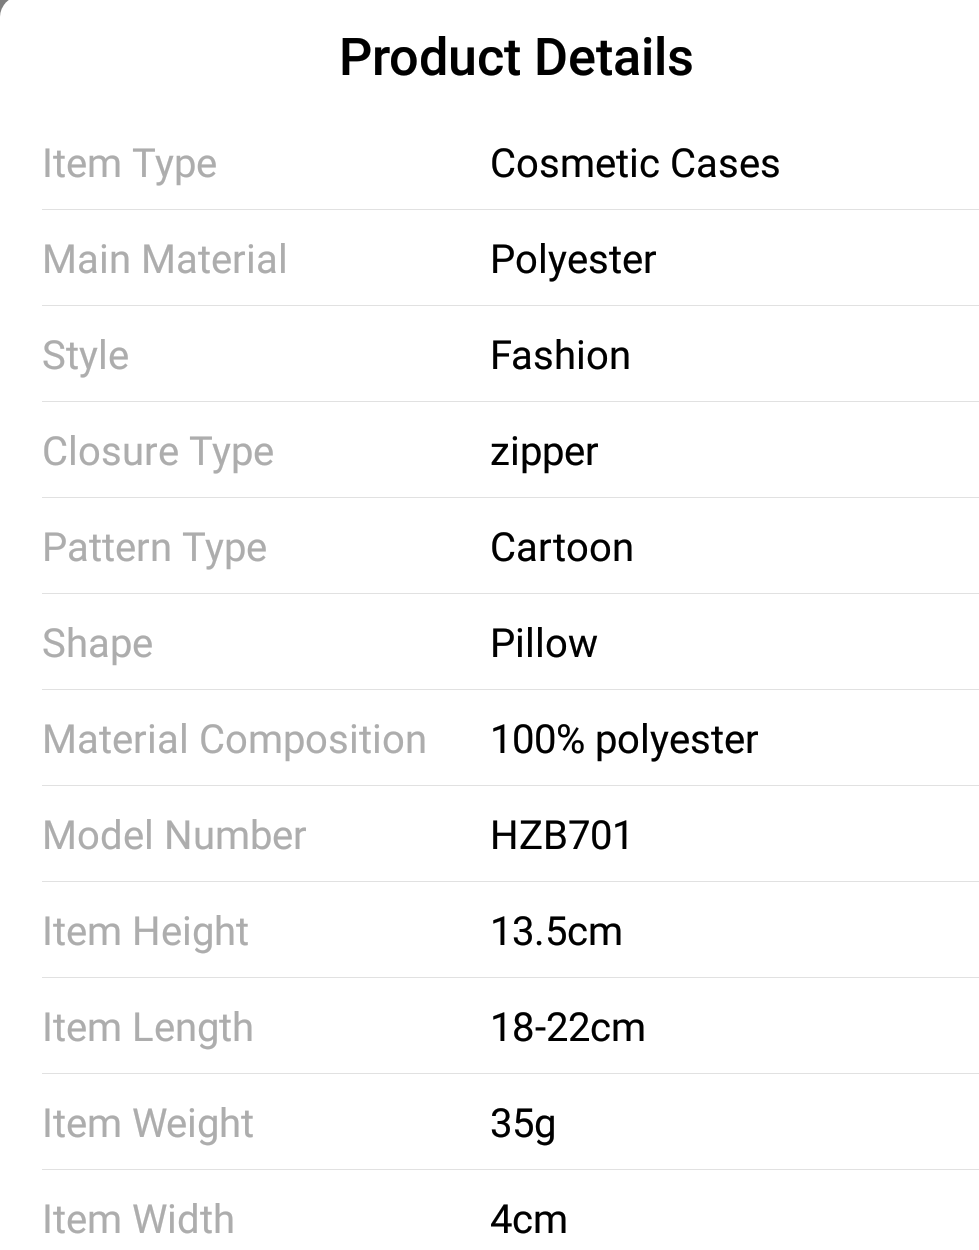Select the Material Composition label
The width and height of the screenshot is (979, 1250).
pos(235,740)
